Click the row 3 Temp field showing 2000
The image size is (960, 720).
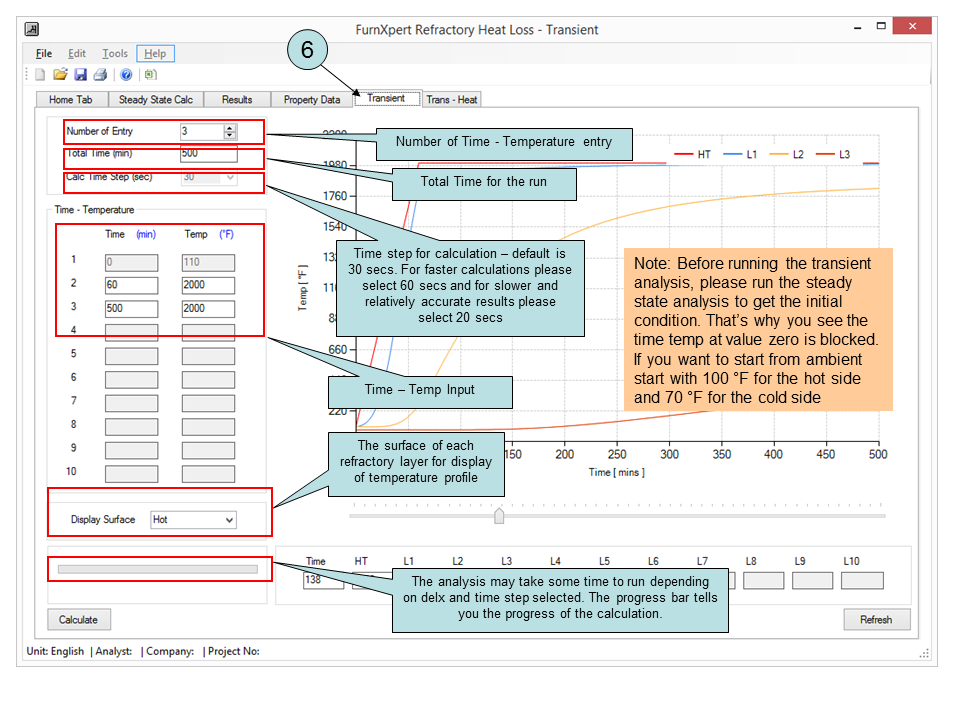click(208, 309)
